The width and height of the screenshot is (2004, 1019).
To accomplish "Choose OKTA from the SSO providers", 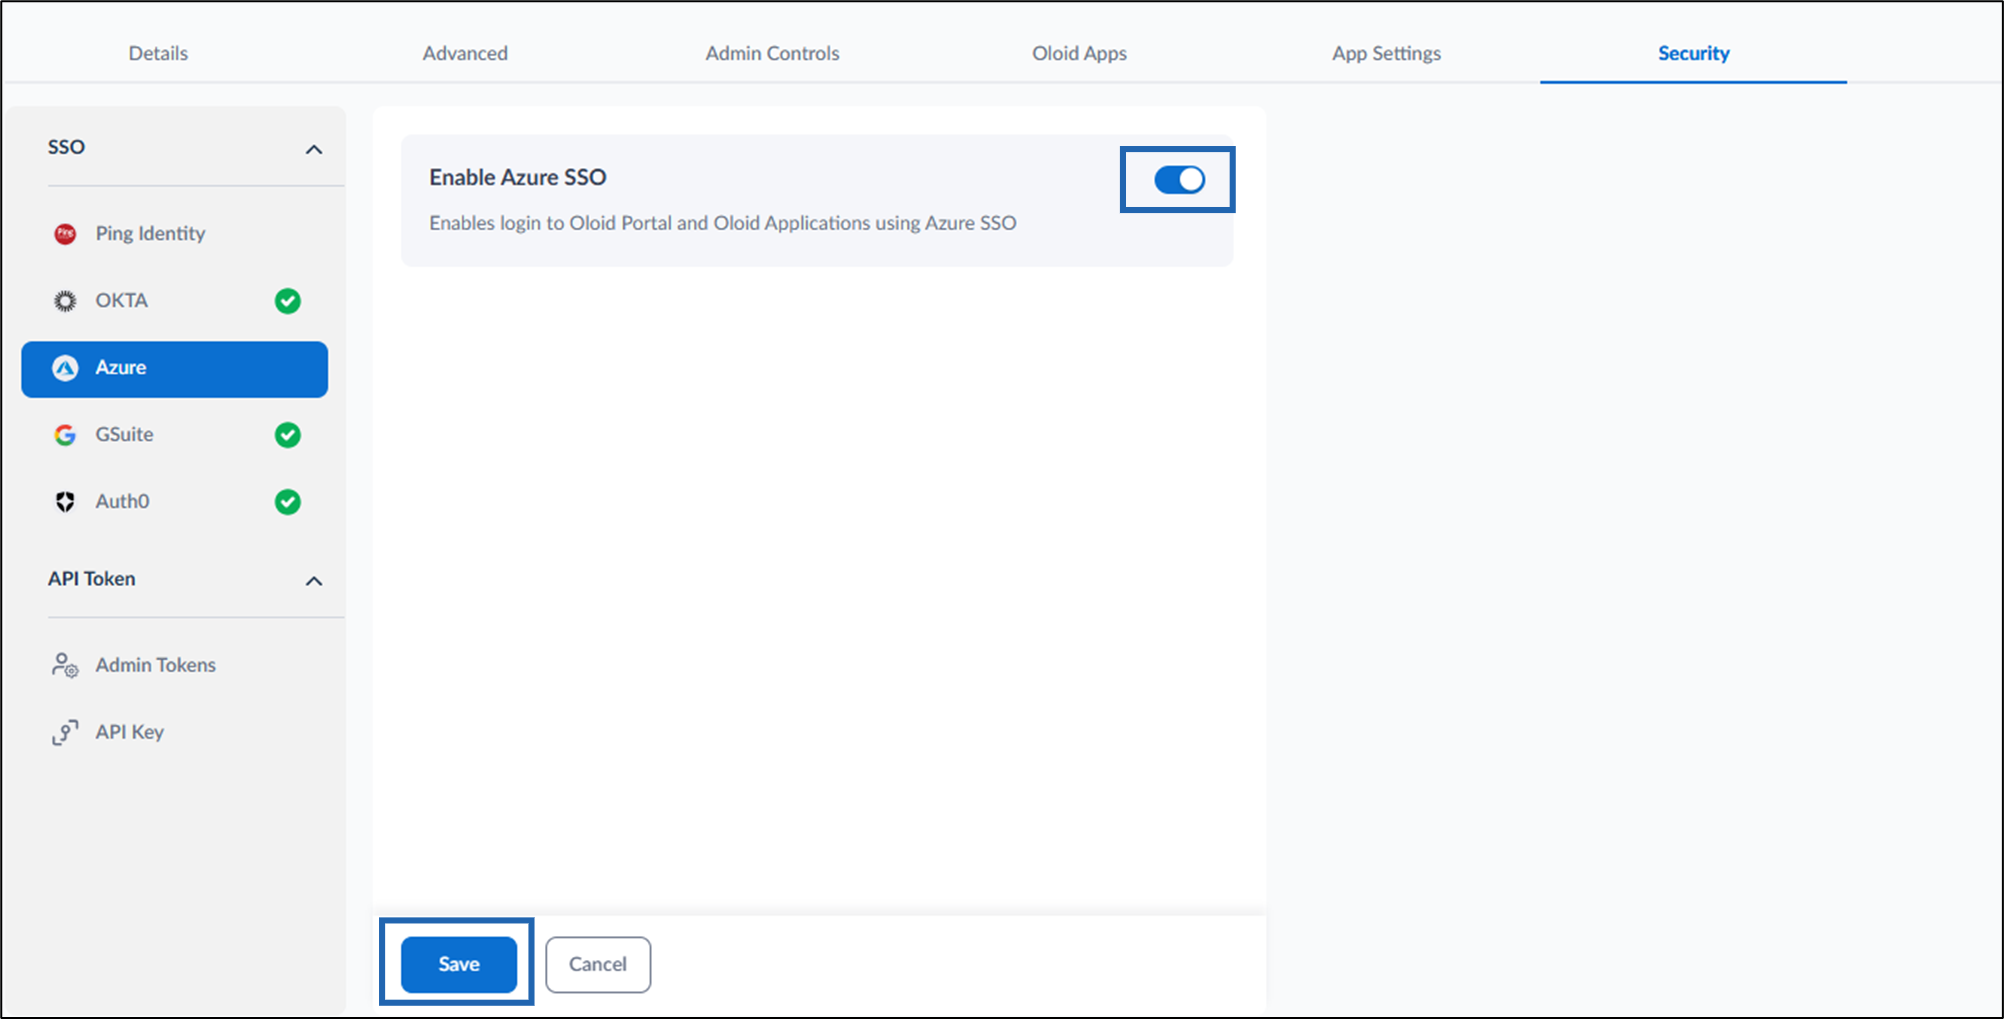I will (x=175, y=301).
